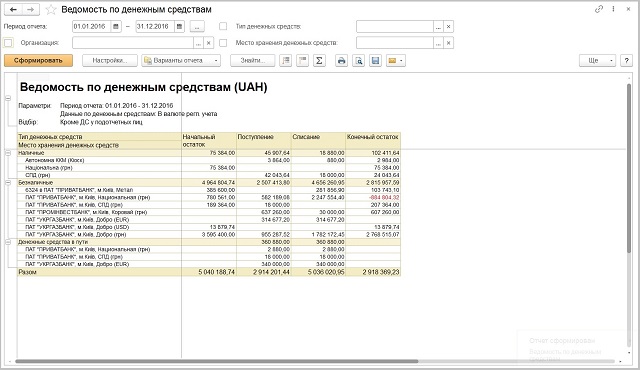
Task: Enable the Тип денежных средств filter checkbox
Action: pyautogui.click(x=223, y=26)
